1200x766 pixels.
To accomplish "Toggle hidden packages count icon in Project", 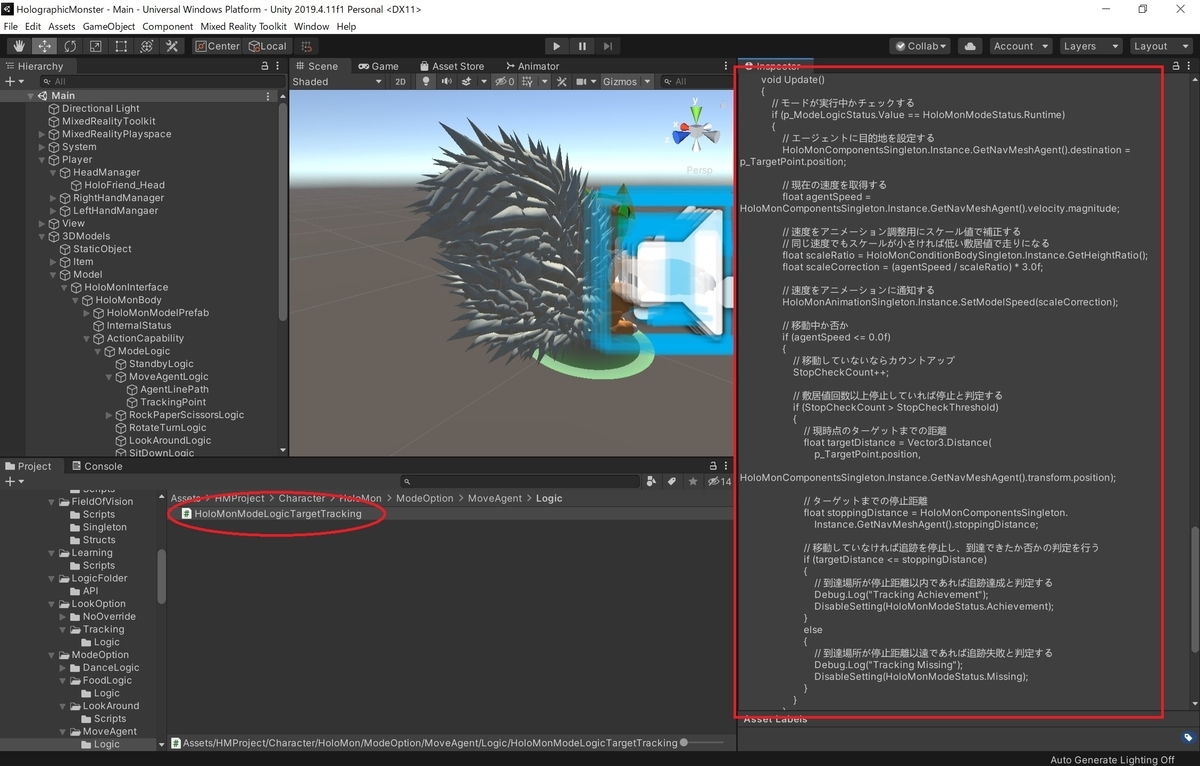I will click(x=719, y=482).
